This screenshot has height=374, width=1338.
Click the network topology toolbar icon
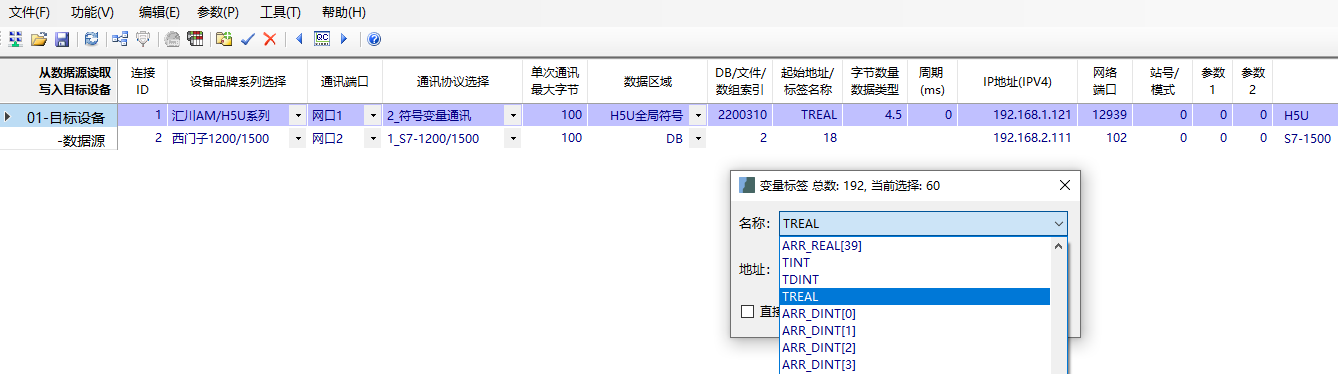[x=120, y=39]
